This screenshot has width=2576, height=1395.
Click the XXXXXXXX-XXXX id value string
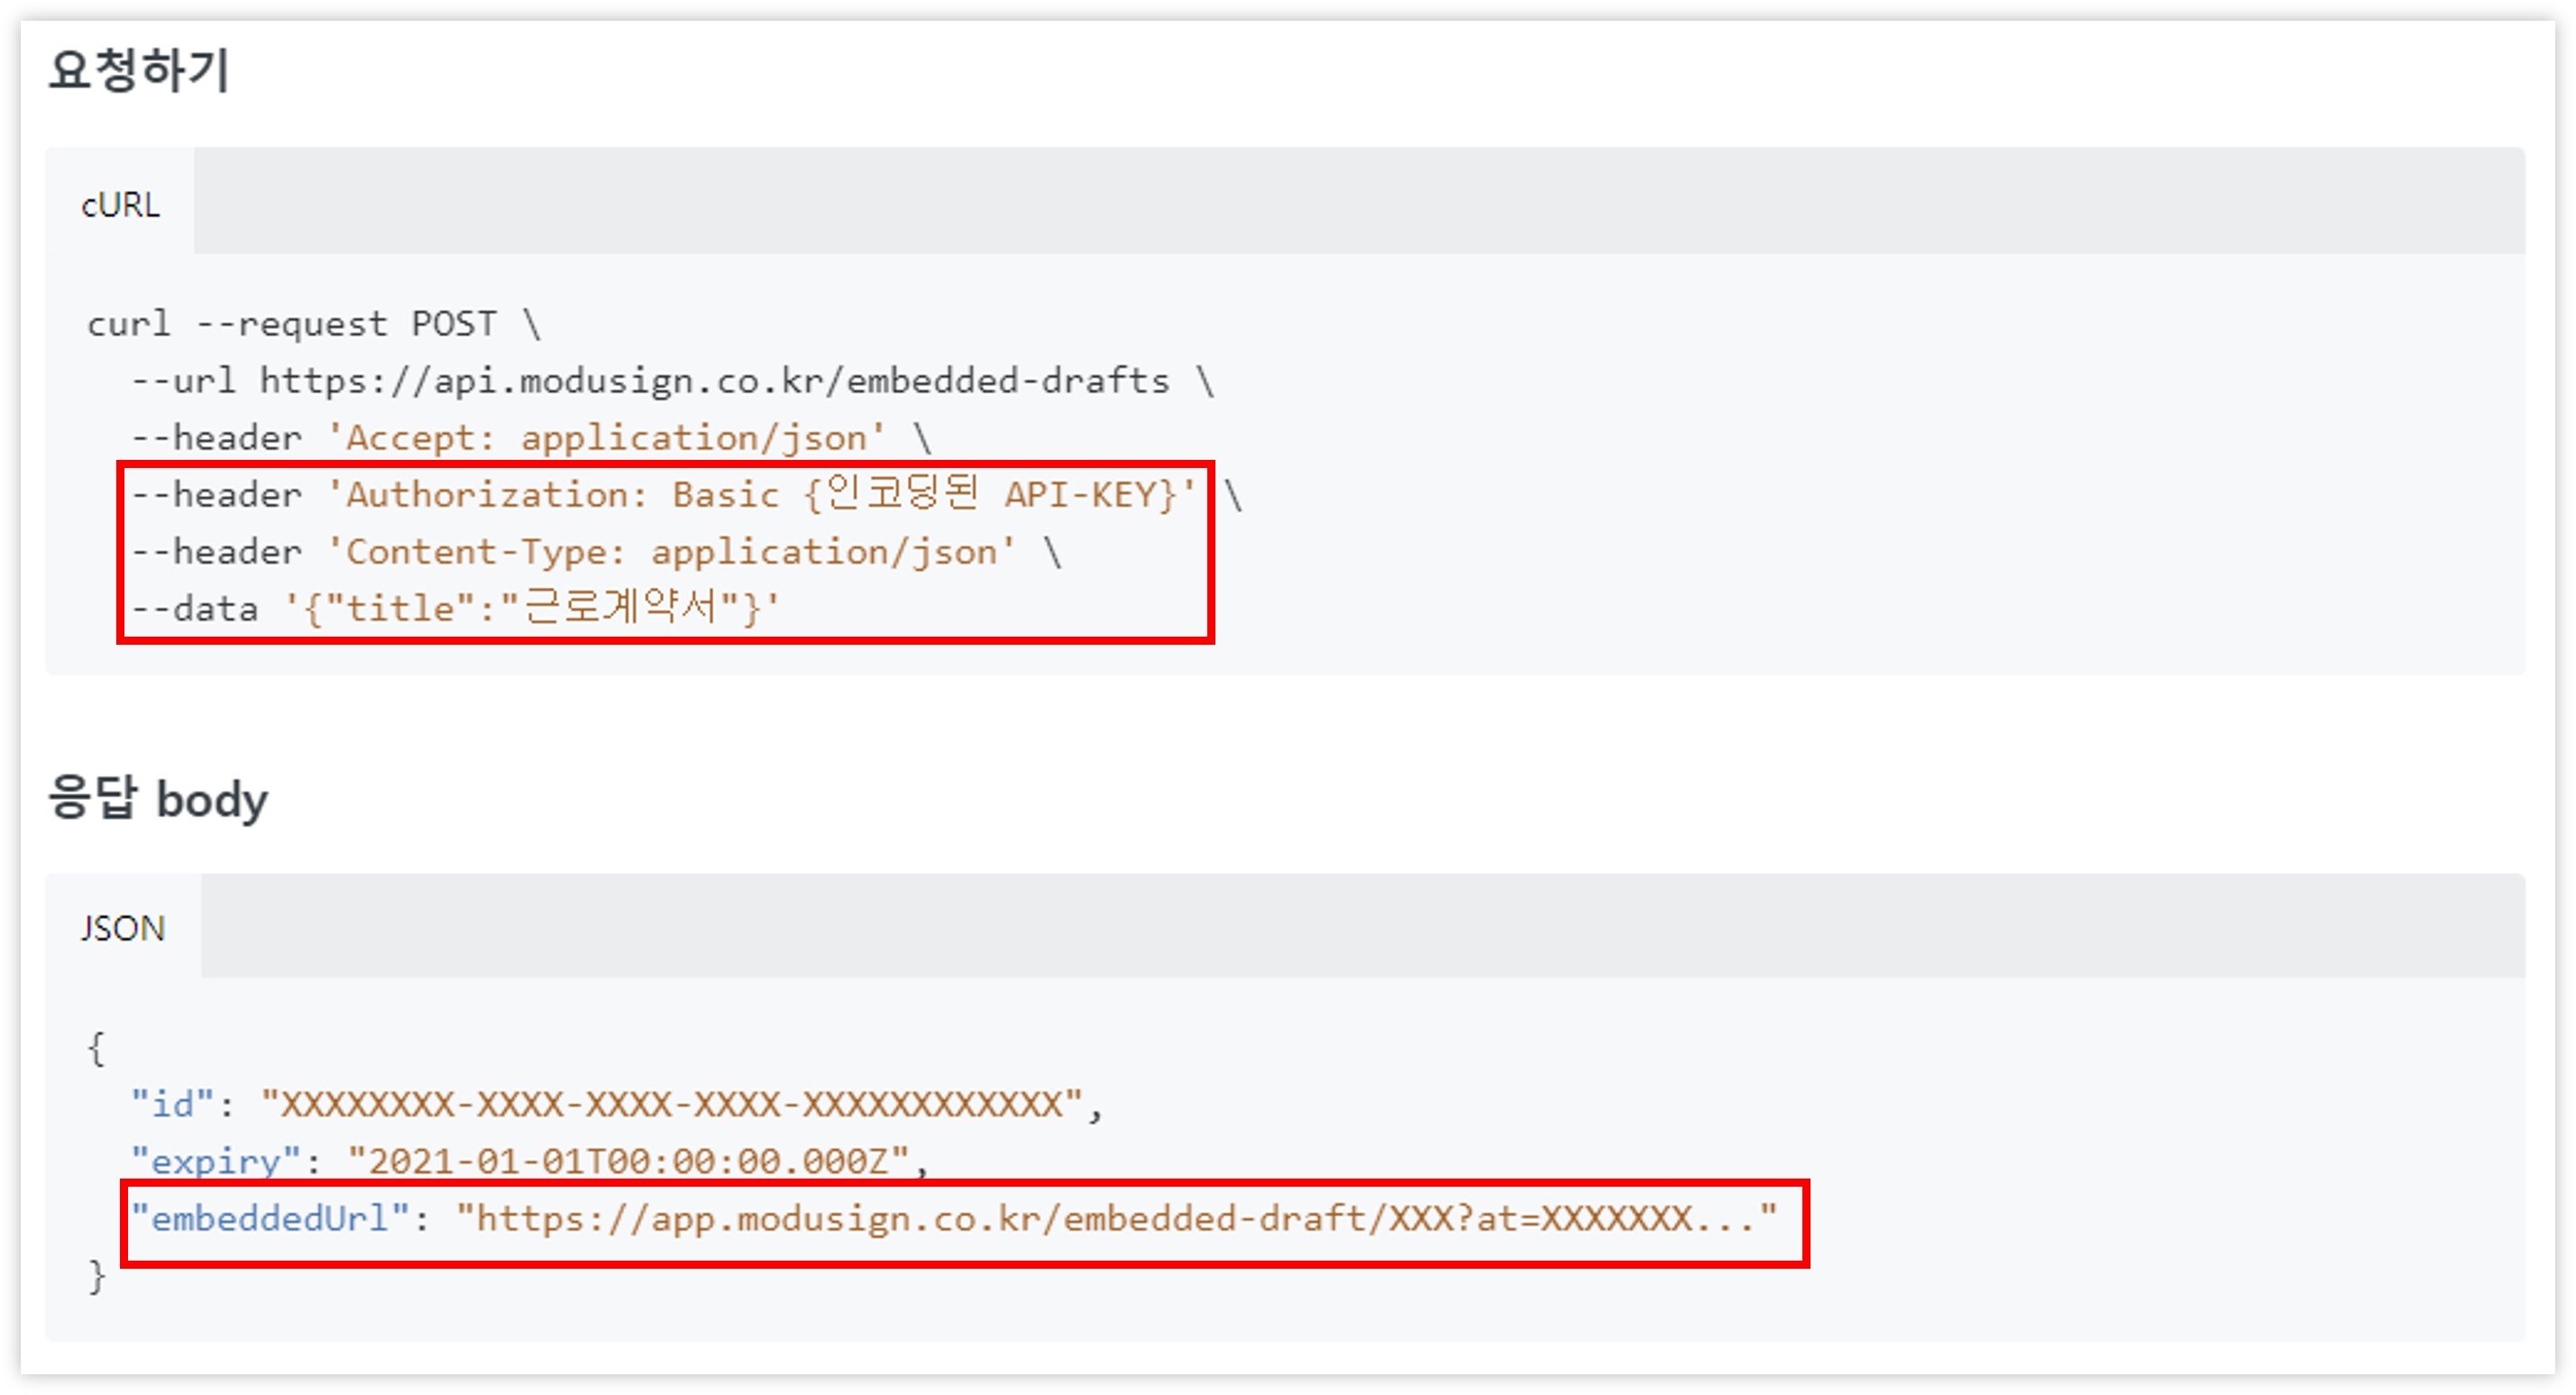coord(671,1104)
